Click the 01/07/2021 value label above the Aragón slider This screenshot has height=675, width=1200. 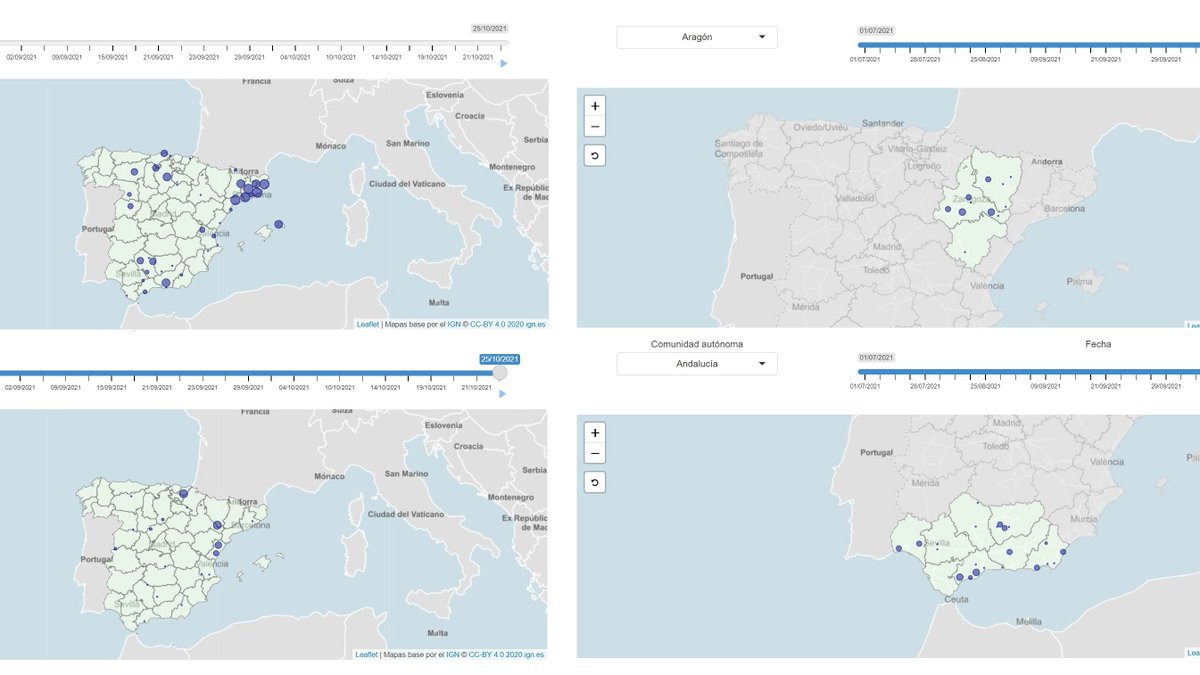click(876, 31)
